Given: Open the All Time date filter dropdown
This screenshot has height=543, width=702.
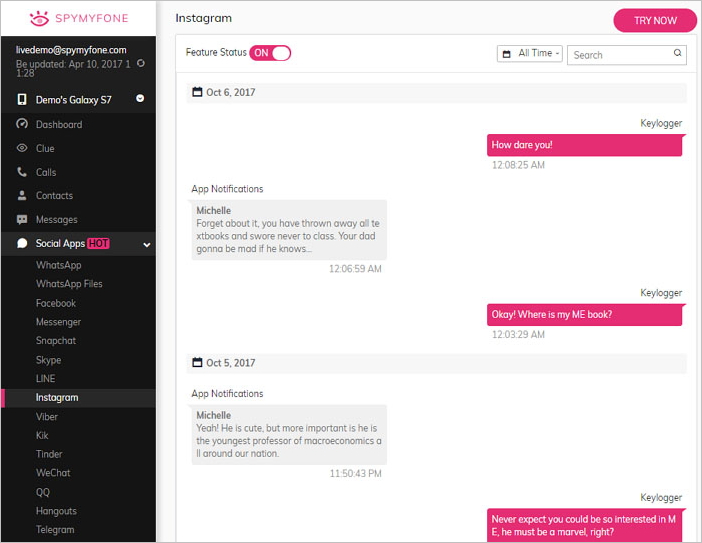Looking at the screenshot, I should pyautogui.click(x=530, y=54).
